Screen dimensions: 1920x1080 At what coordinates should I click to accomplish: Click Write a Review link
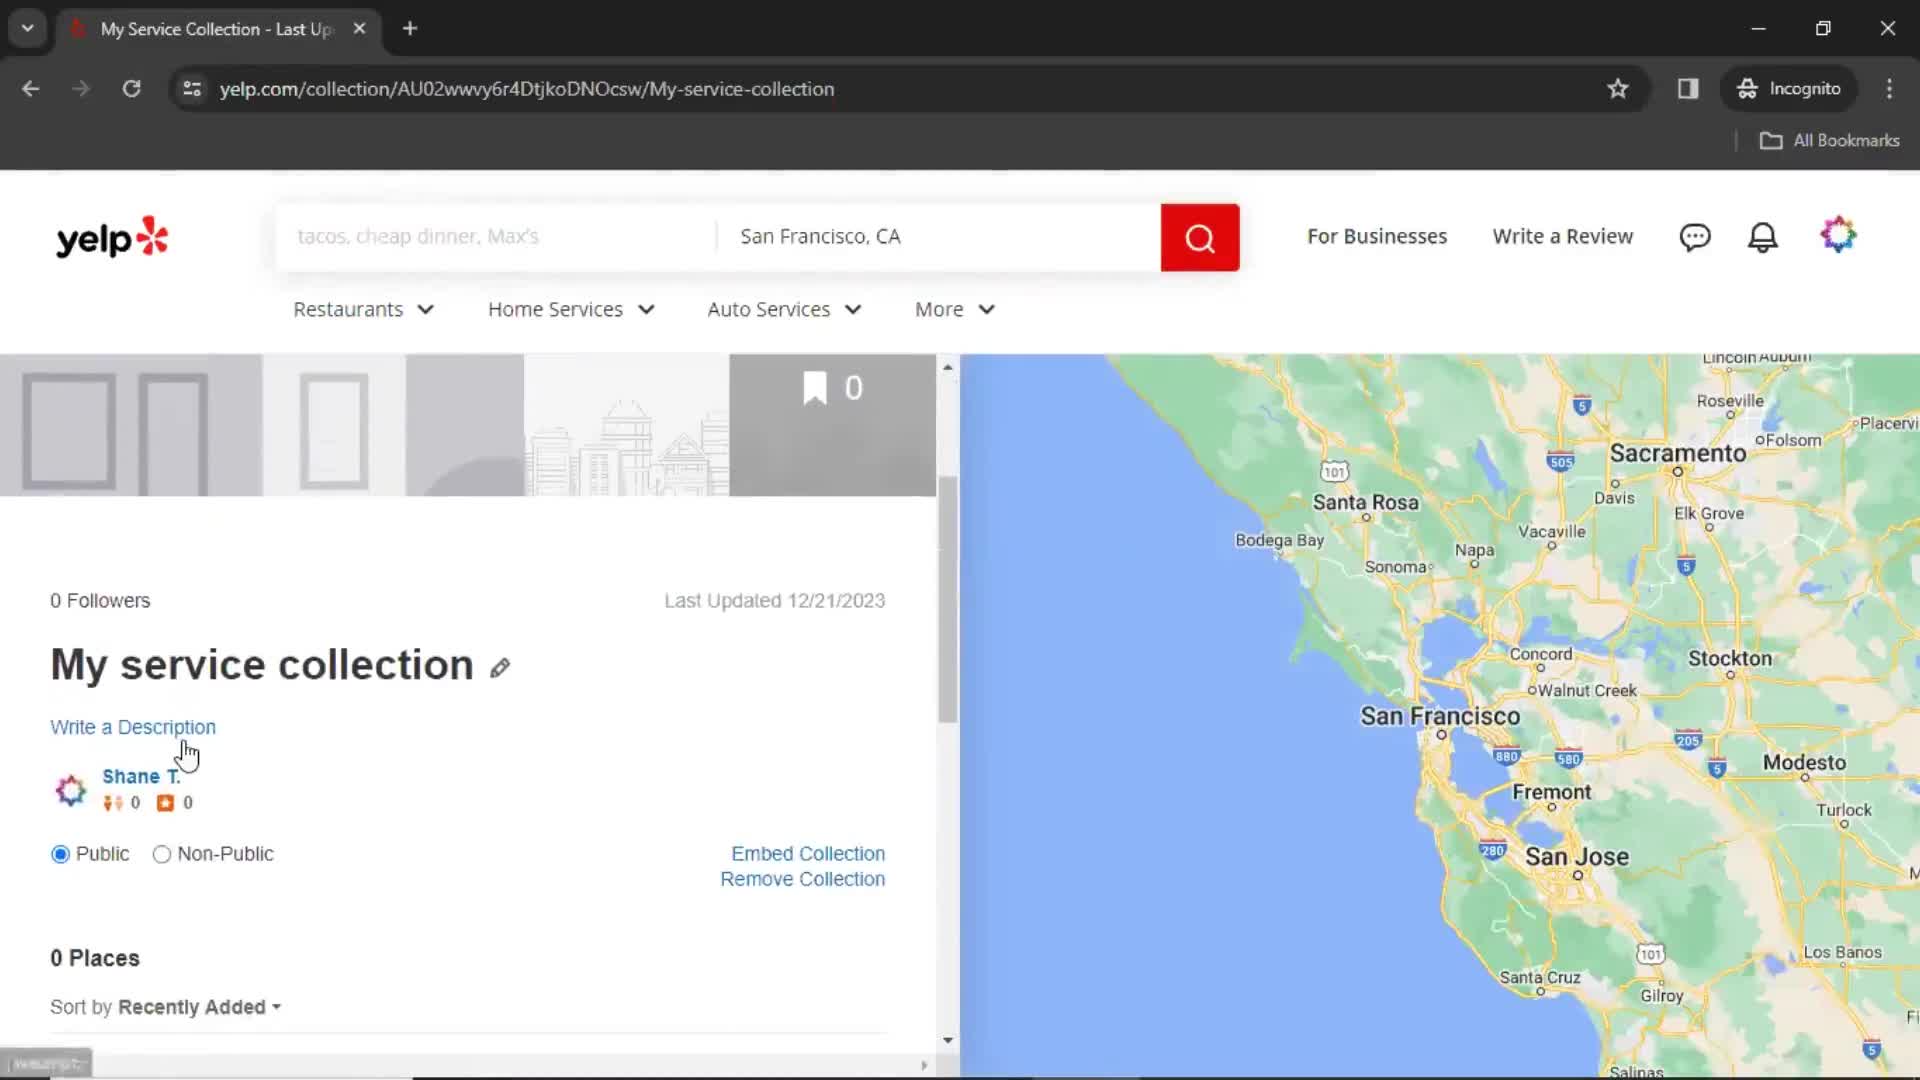(x=1562, y=237)
